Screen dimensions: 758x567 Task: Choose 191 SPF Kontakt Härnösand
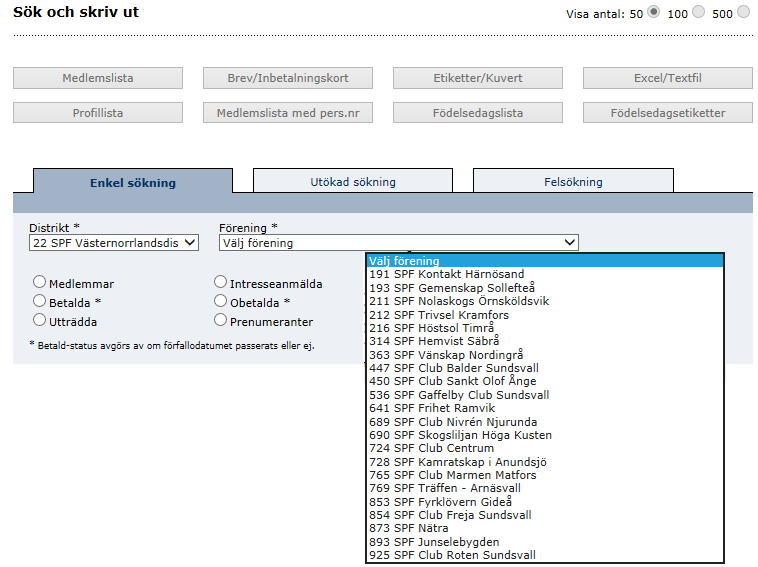[x=545, y=274]
